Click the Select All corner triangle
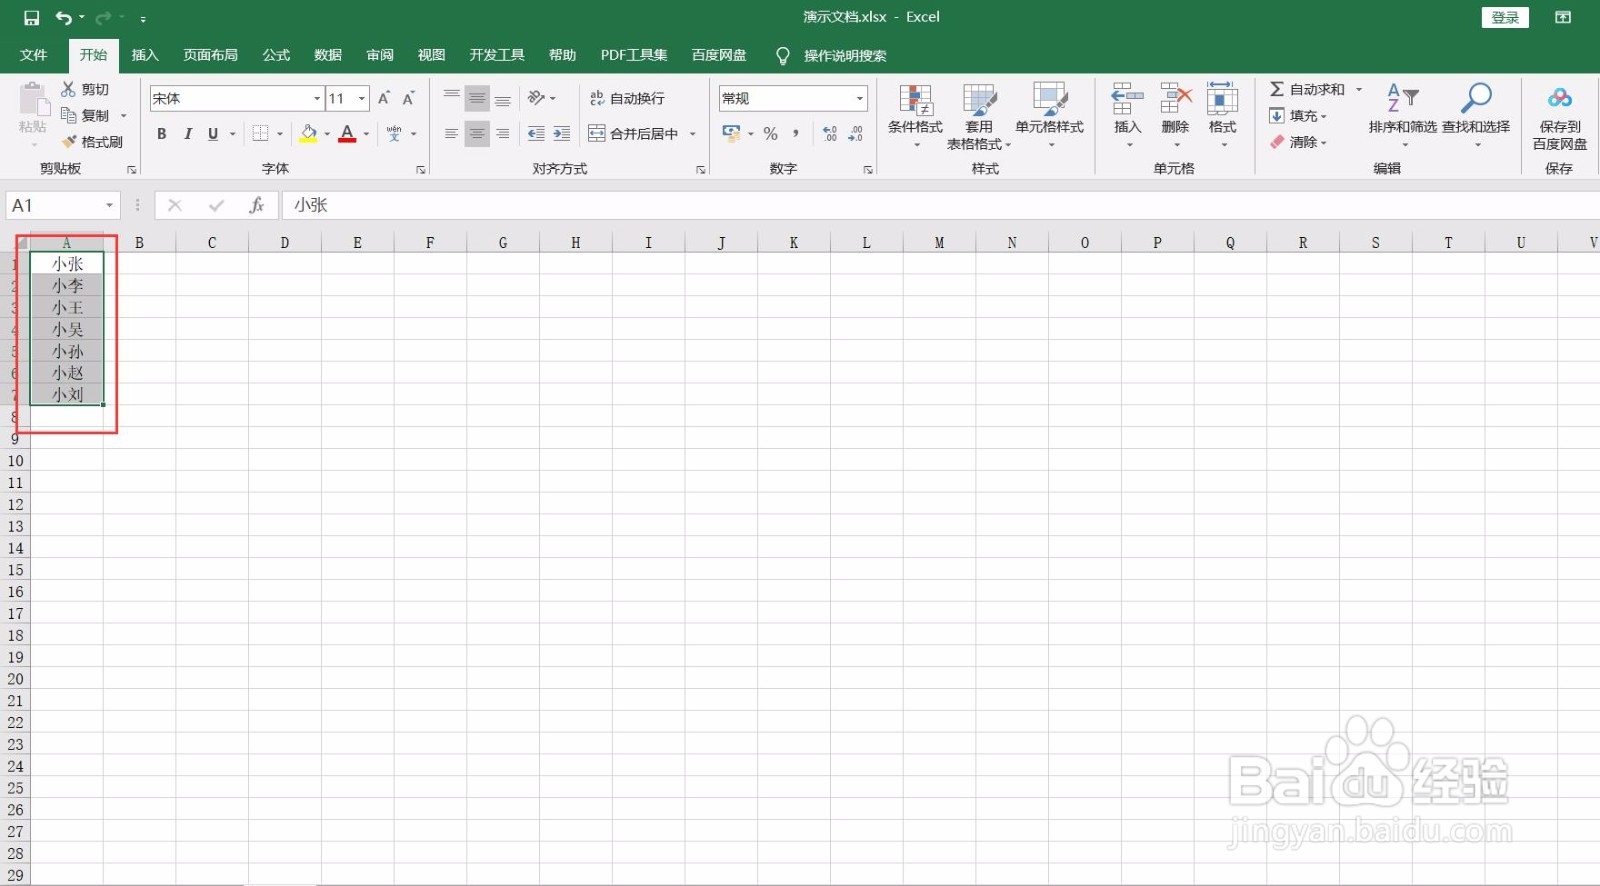1600x886 pixels. point(20,243)
